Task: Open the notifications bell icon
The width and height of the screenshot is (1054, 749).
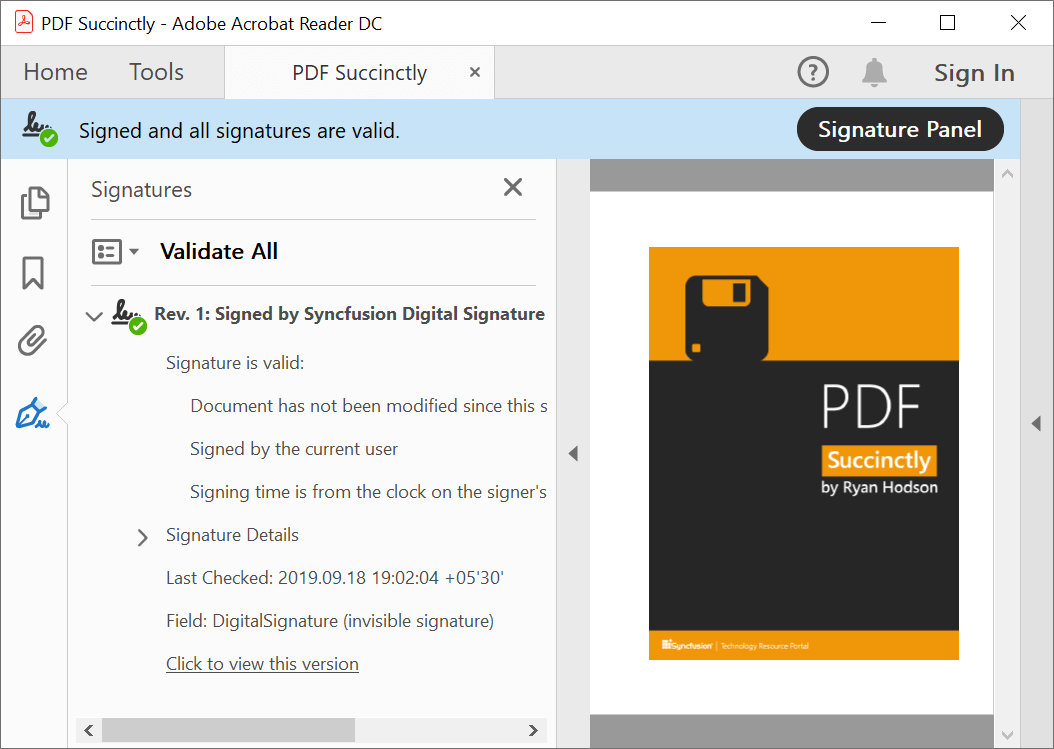Action: click(874, 72)
